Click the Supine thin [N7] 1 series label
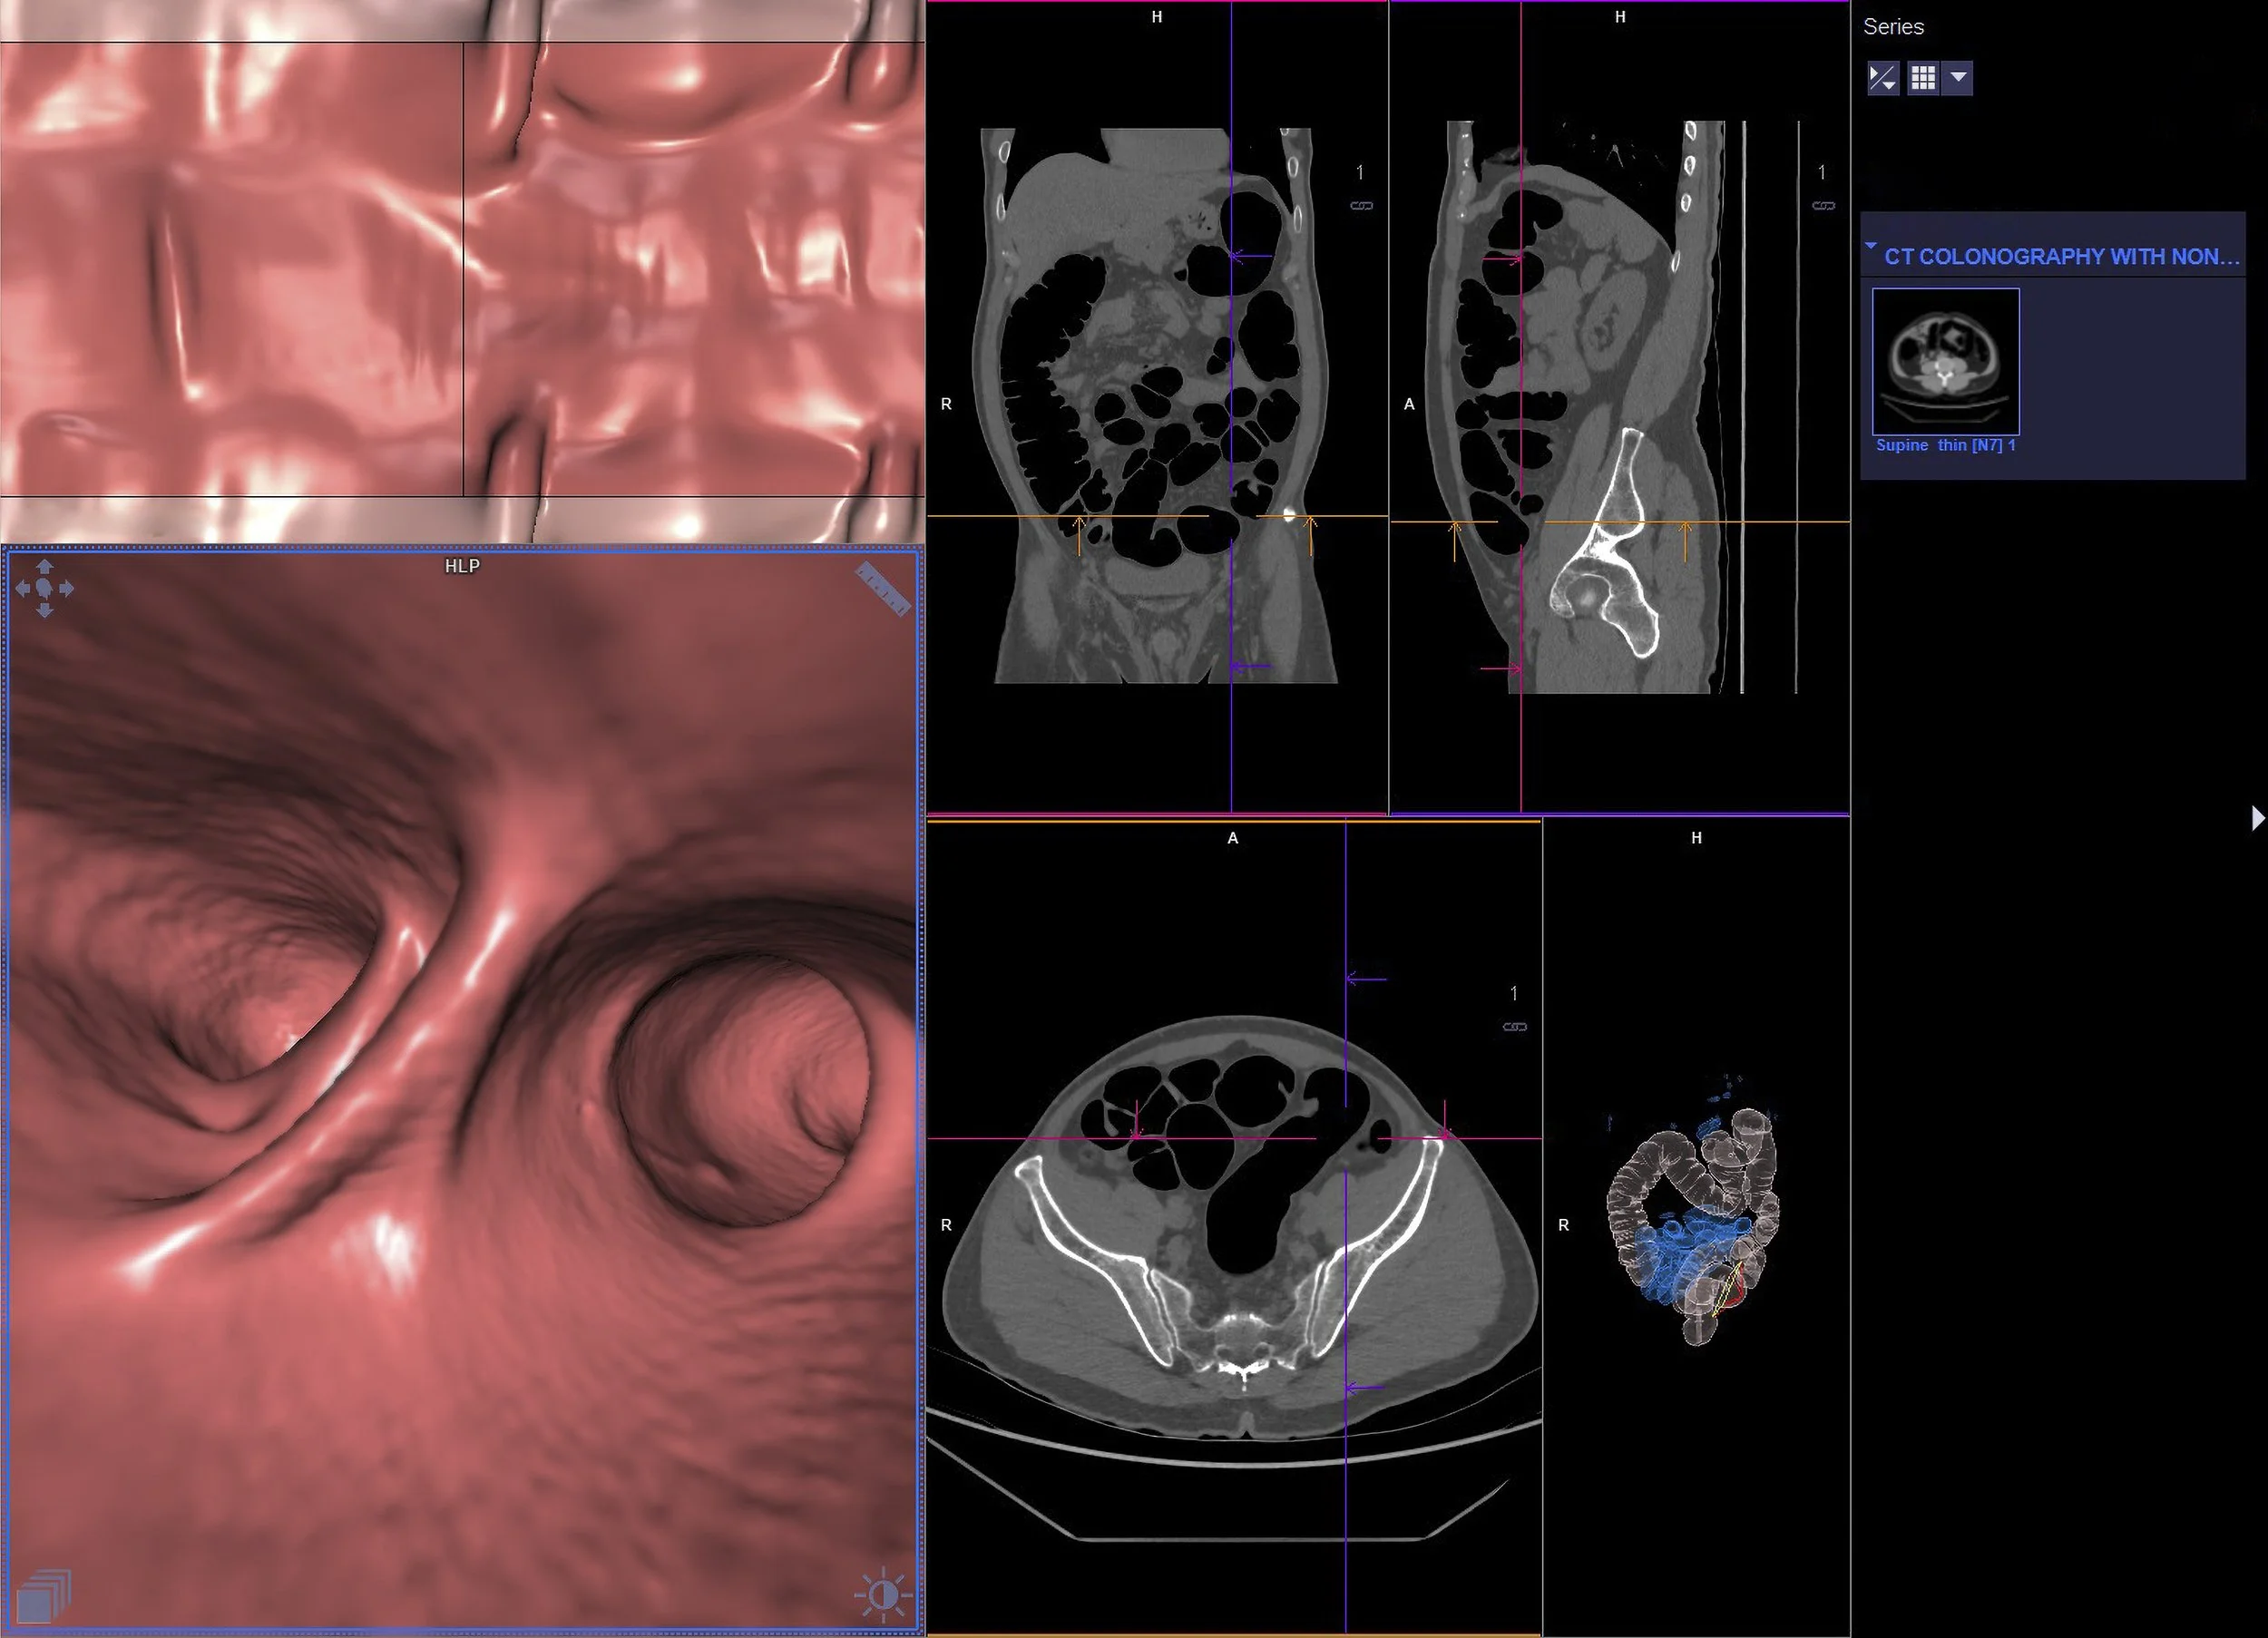Viewport: 2268px width, 1638px height. (1945, 445)
